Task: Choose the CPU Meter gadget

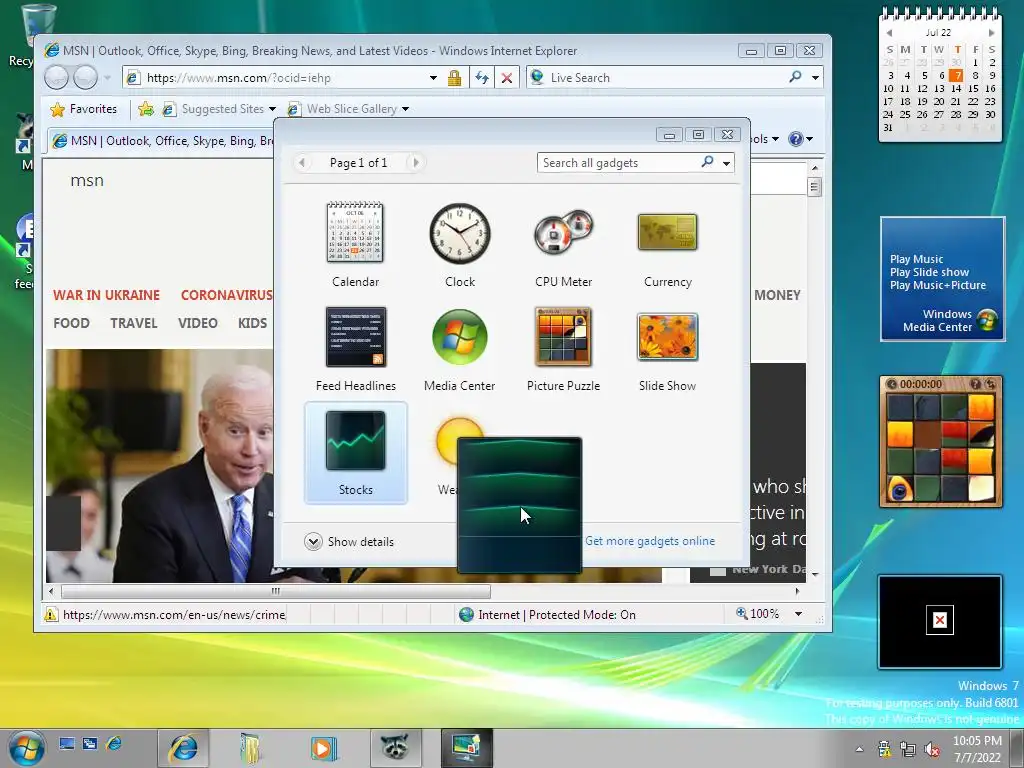Action: click(564, 246)
